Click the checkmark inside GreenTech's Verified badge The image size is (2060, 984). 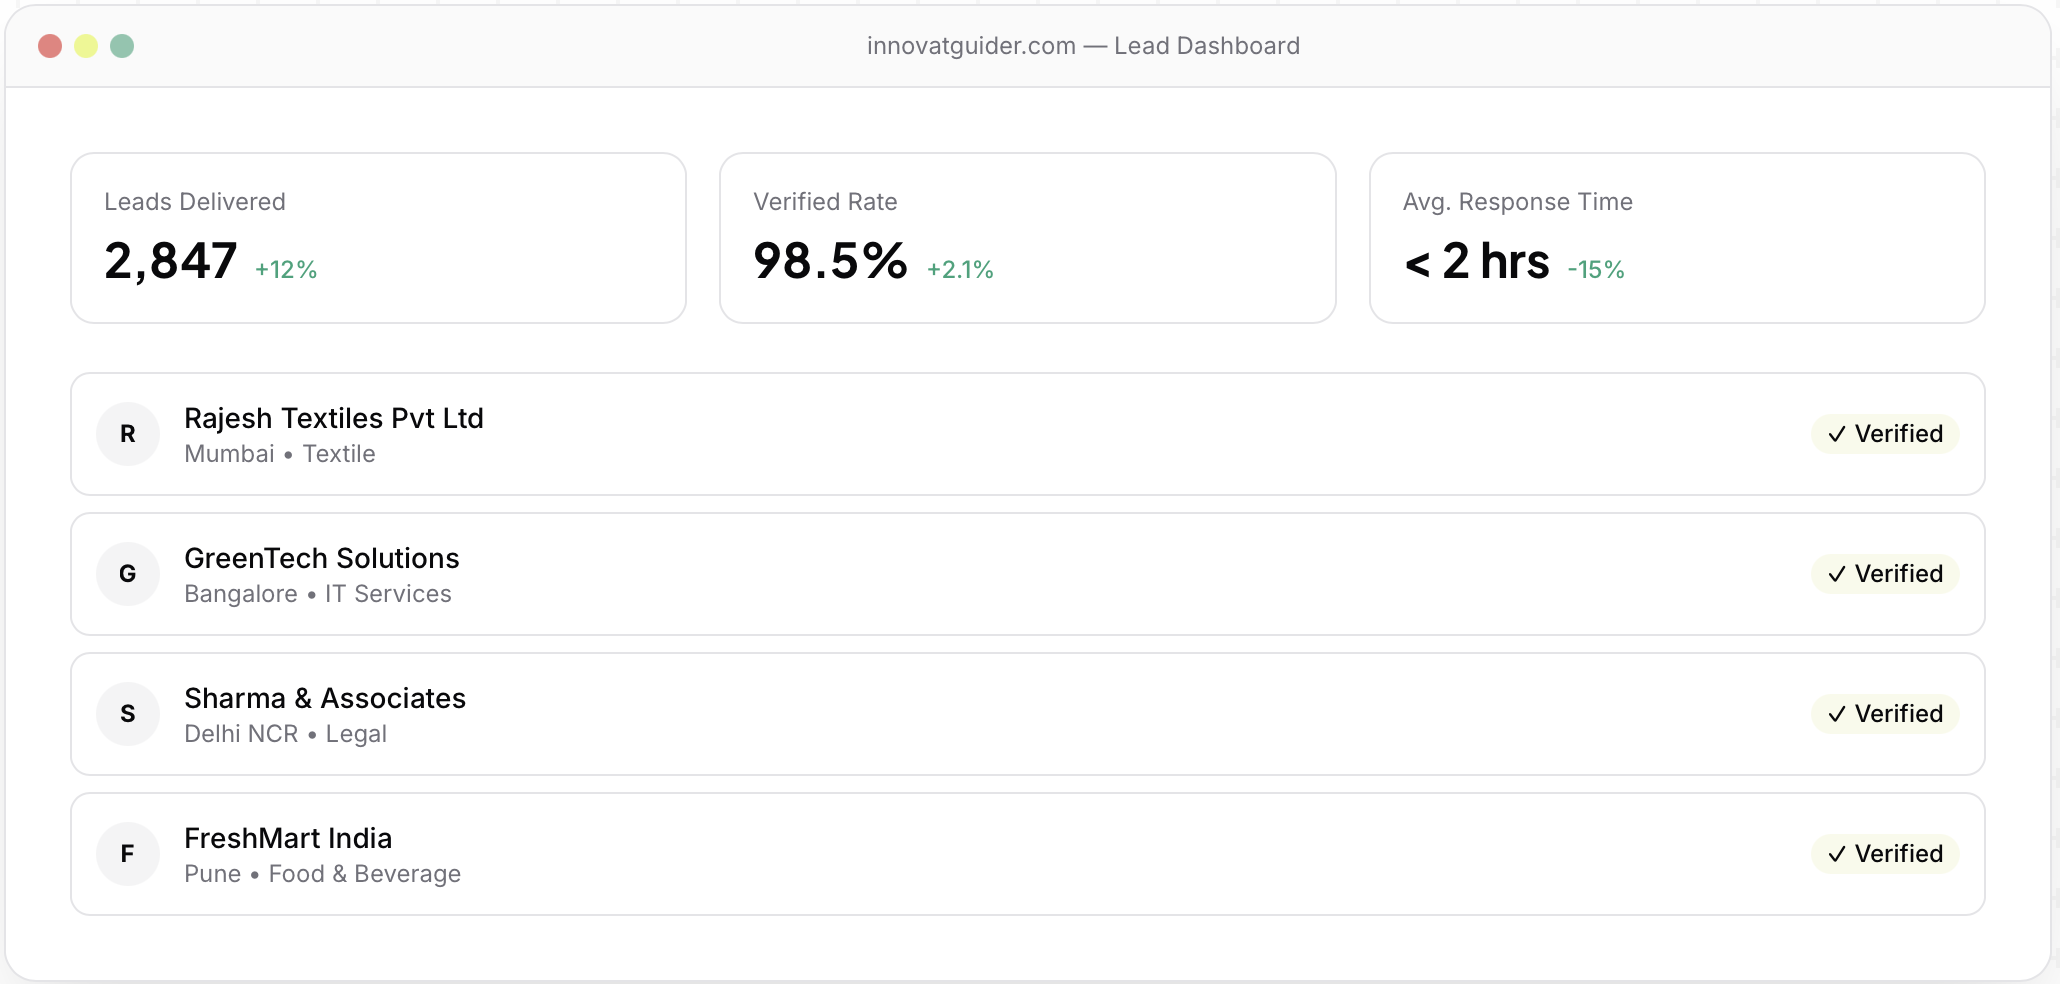pos(1836,574)
